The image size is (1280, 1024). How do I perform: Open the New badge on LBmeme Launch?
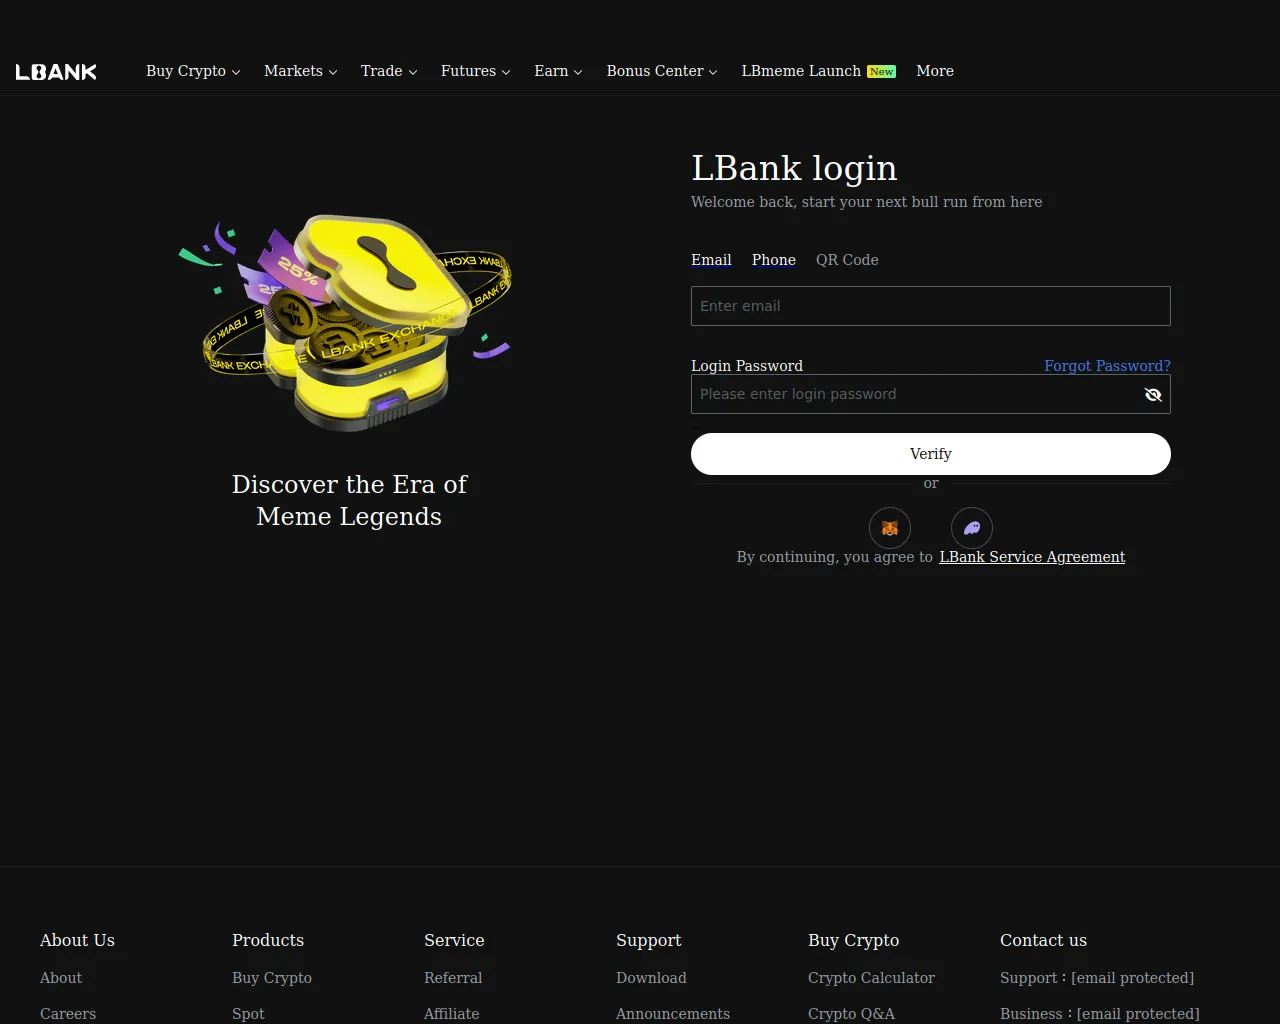pyautogui.click(x=881, y=72)
